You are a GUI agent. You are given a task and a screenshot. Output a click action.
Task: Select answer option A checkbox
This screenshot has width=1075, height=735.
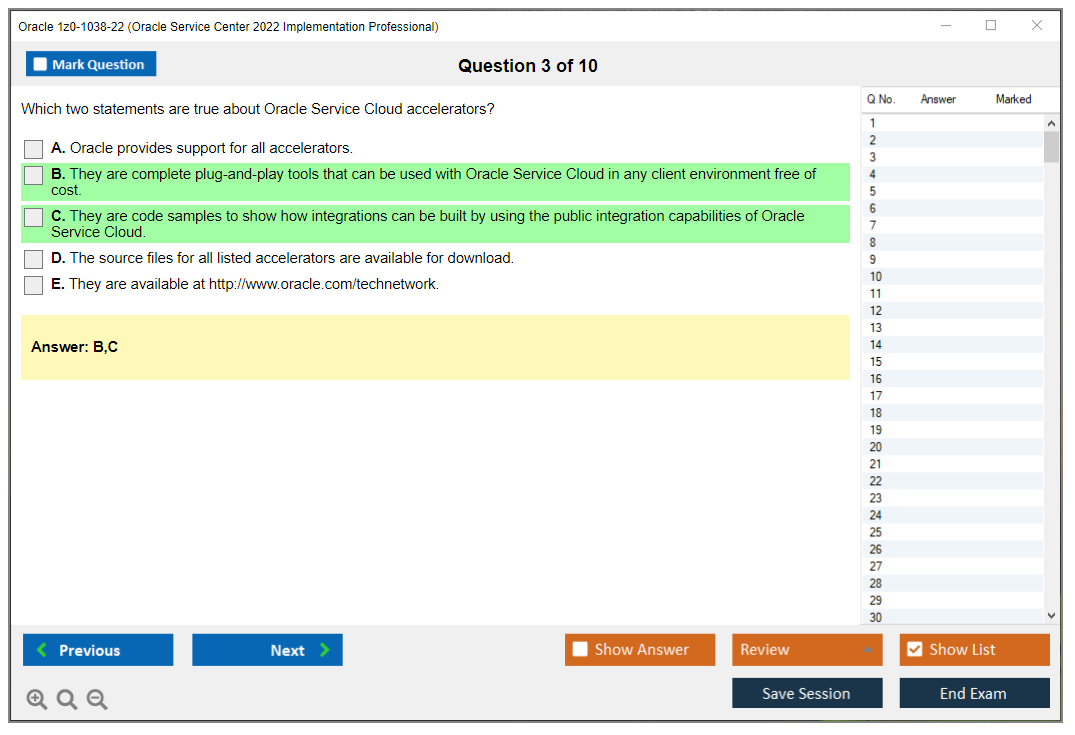tap(34, 149)
